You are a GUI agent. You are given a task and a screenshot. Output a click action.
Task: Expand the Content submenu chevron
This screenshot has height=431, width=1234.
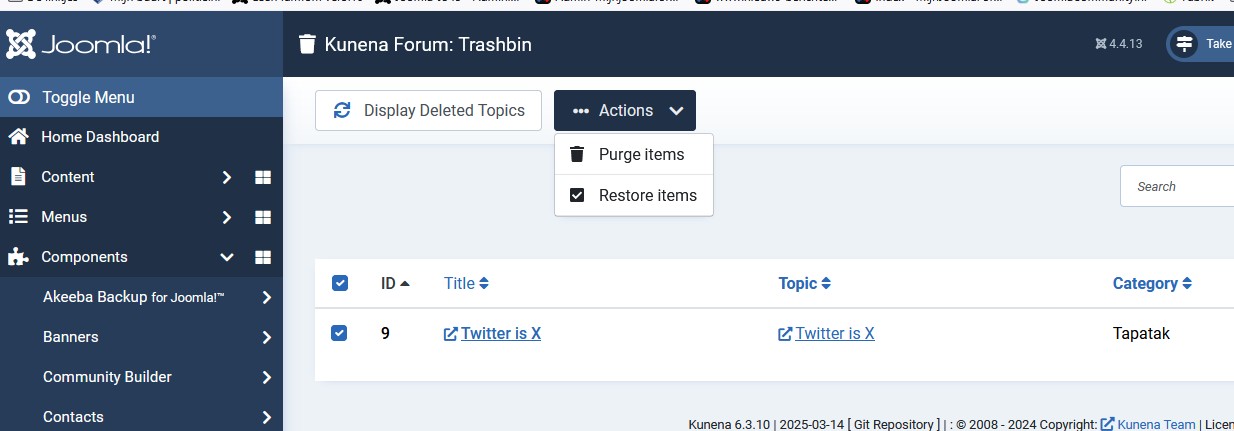(227, 177)
